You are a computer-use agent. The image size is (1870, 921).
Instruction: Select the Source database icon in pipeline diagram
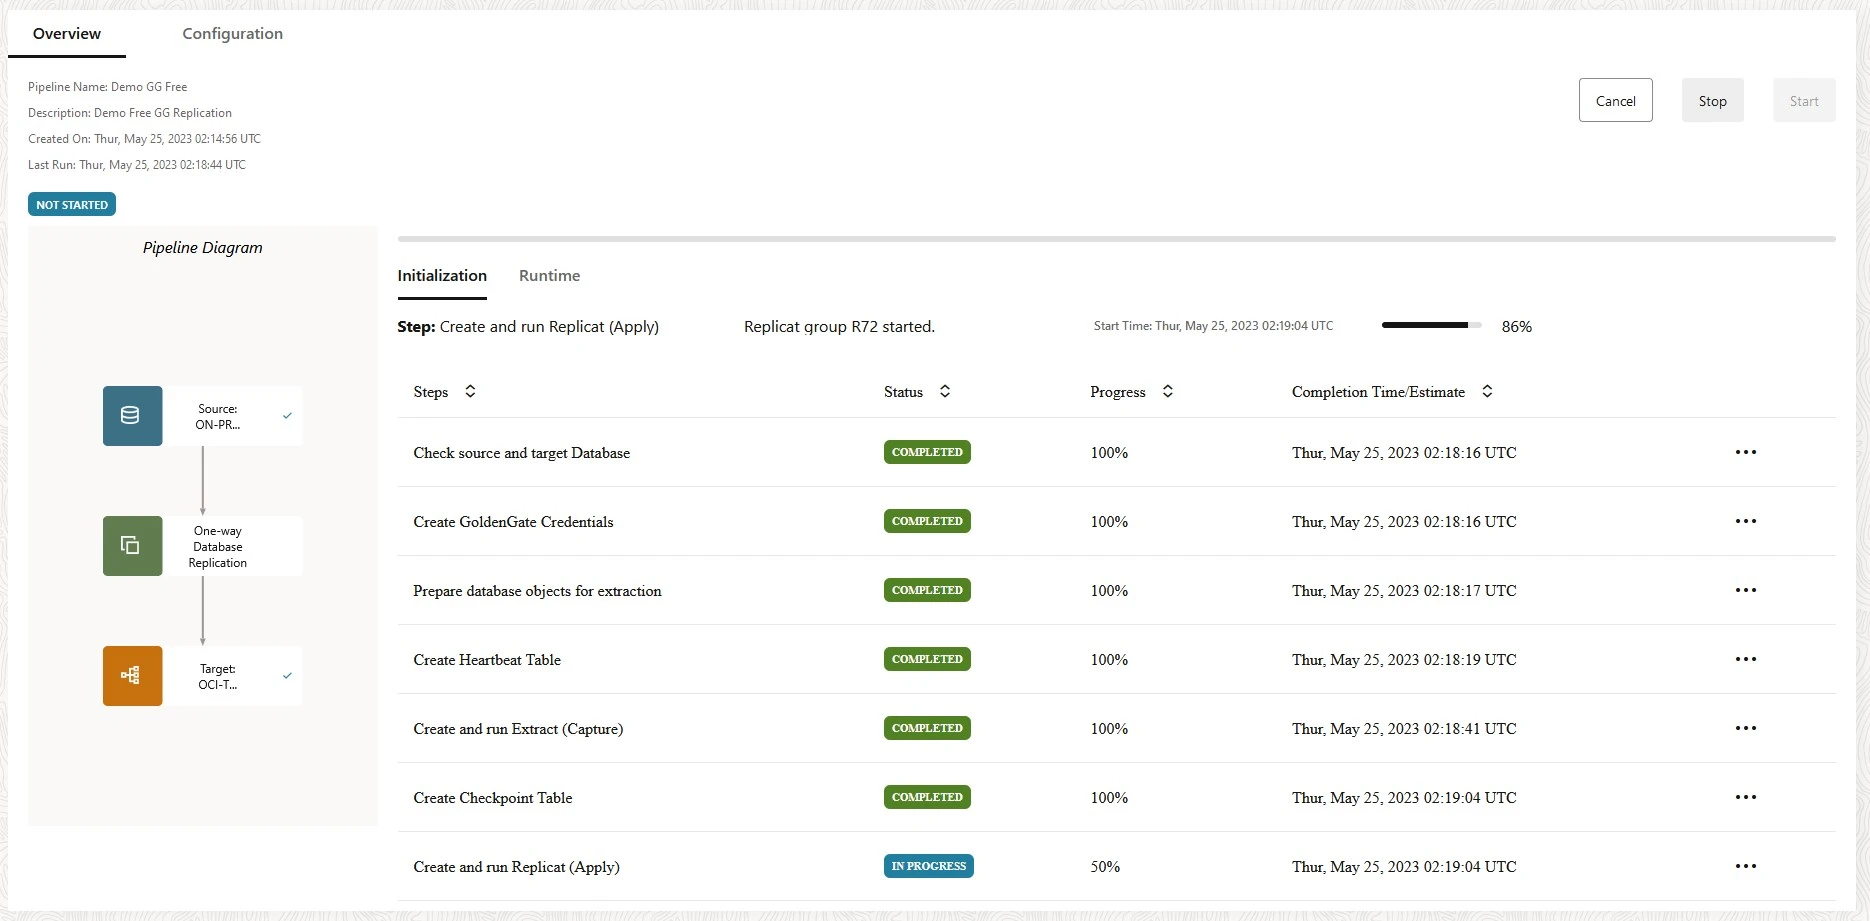pos(131,416)
